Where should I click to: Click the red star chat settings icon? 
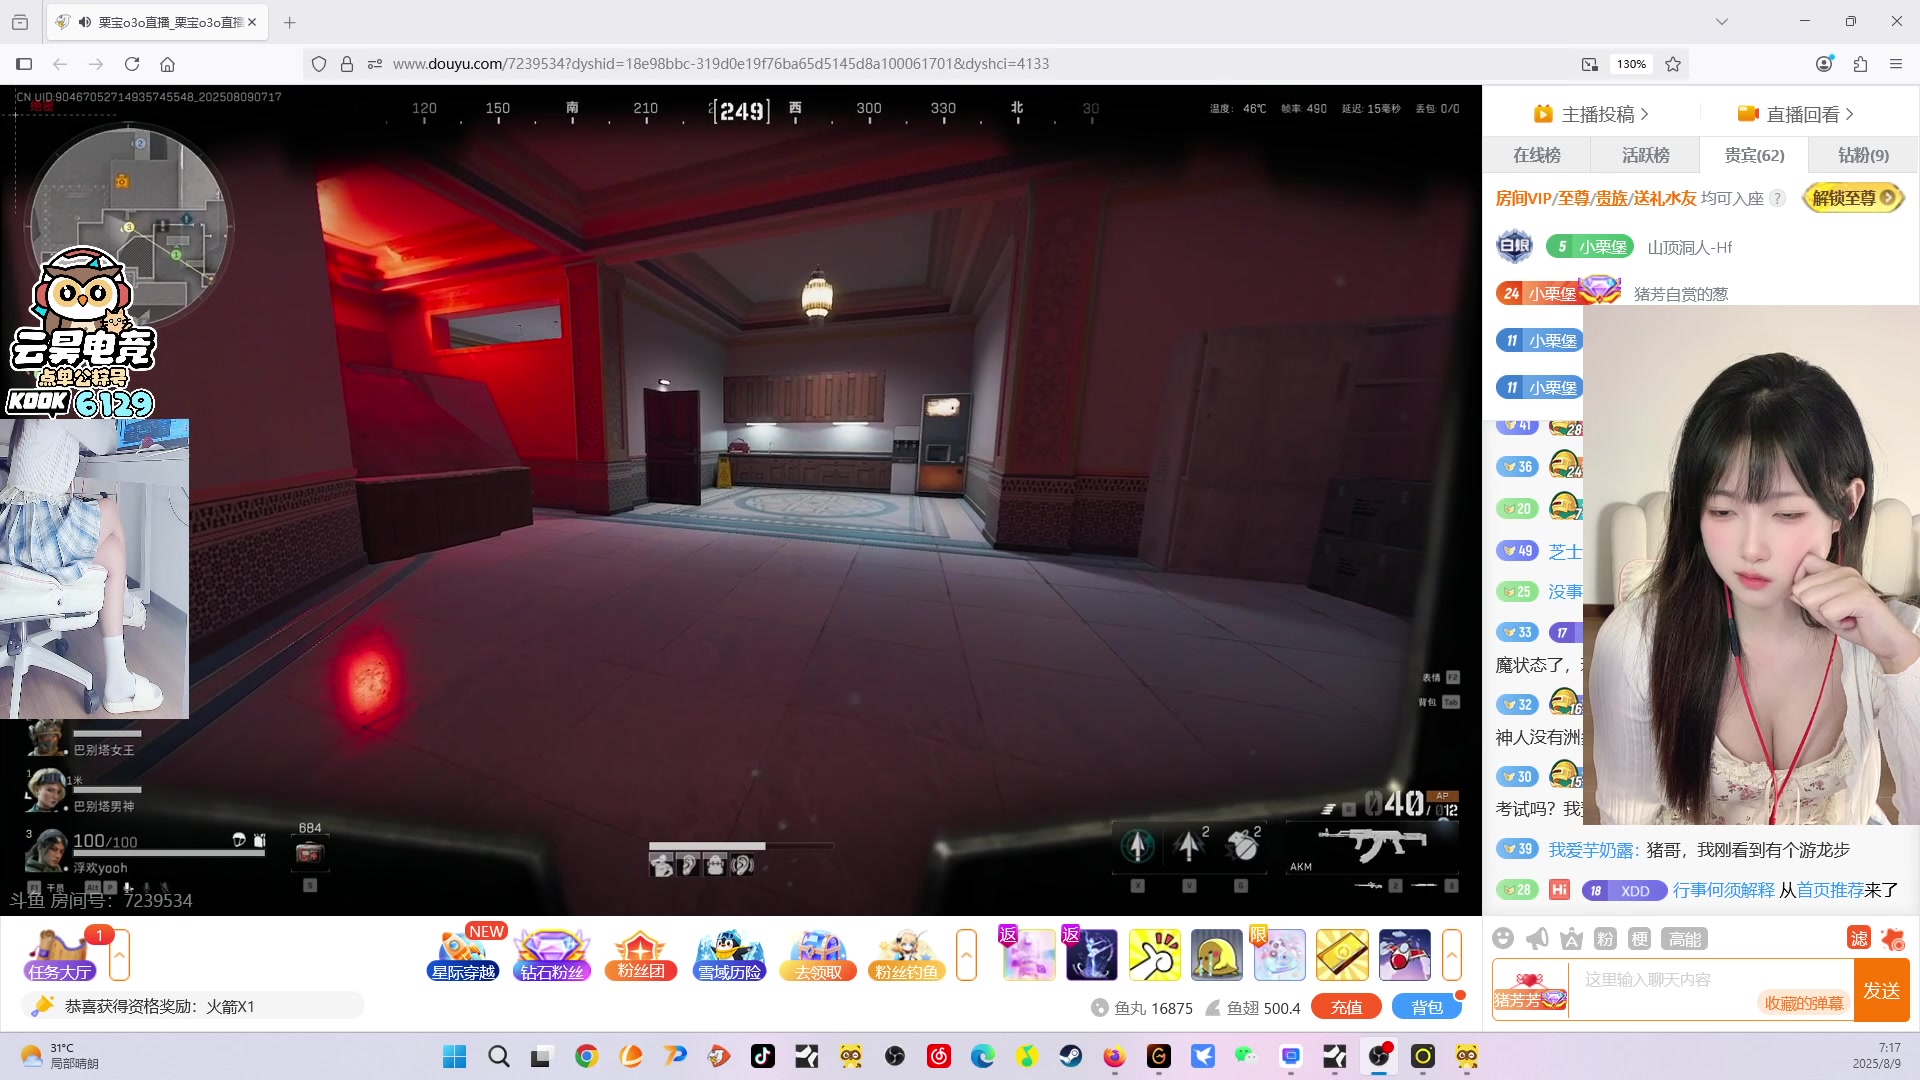coord(1892,938)
